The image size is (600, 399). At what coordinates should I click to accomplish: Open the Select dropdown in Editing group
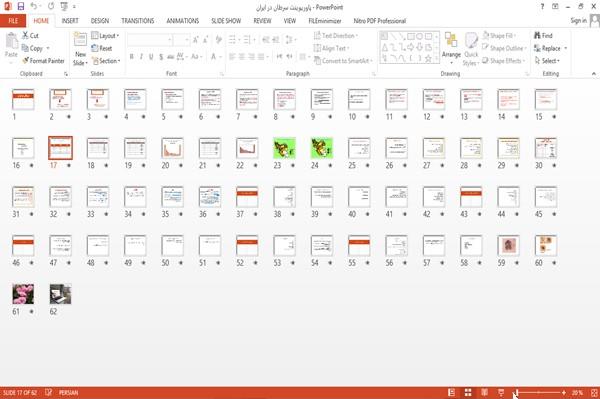pyautogui.click(x=547, y=61)
